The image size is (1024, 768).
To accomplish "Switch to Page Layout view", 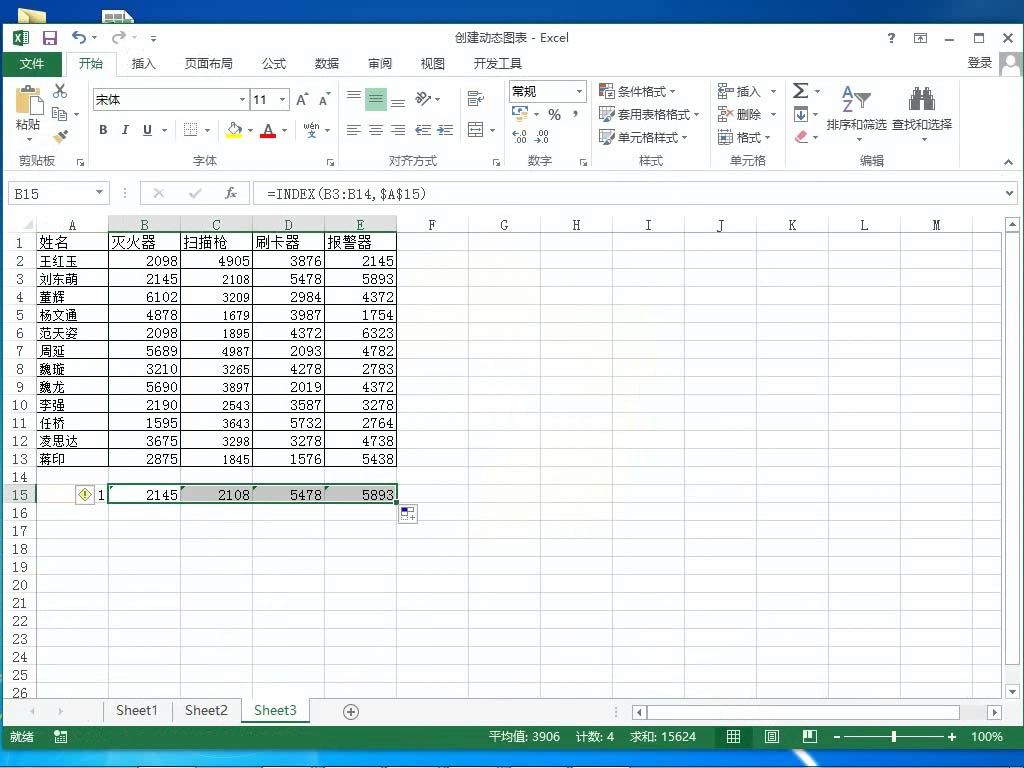I will point(771,737).
